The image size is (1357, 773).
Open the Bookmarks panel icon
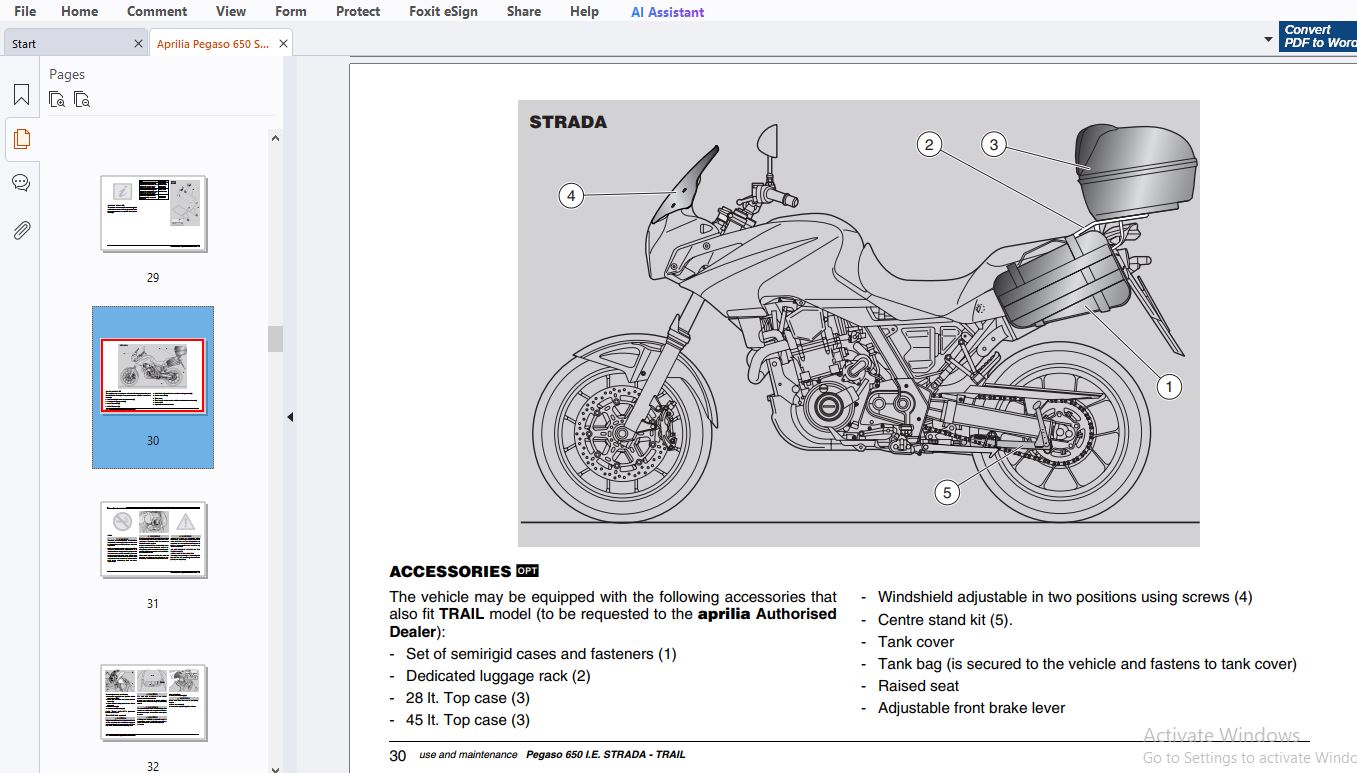click(21, 95)
